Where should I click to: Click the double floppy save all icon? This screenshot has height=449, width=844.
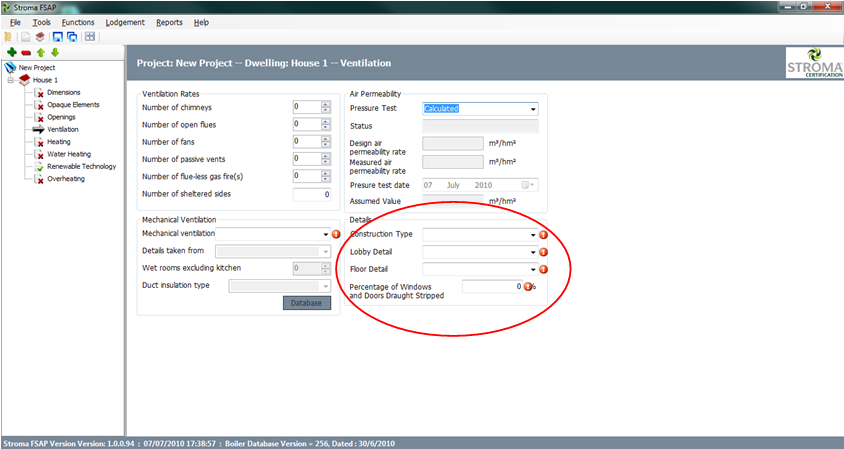[x=72, y=37]
